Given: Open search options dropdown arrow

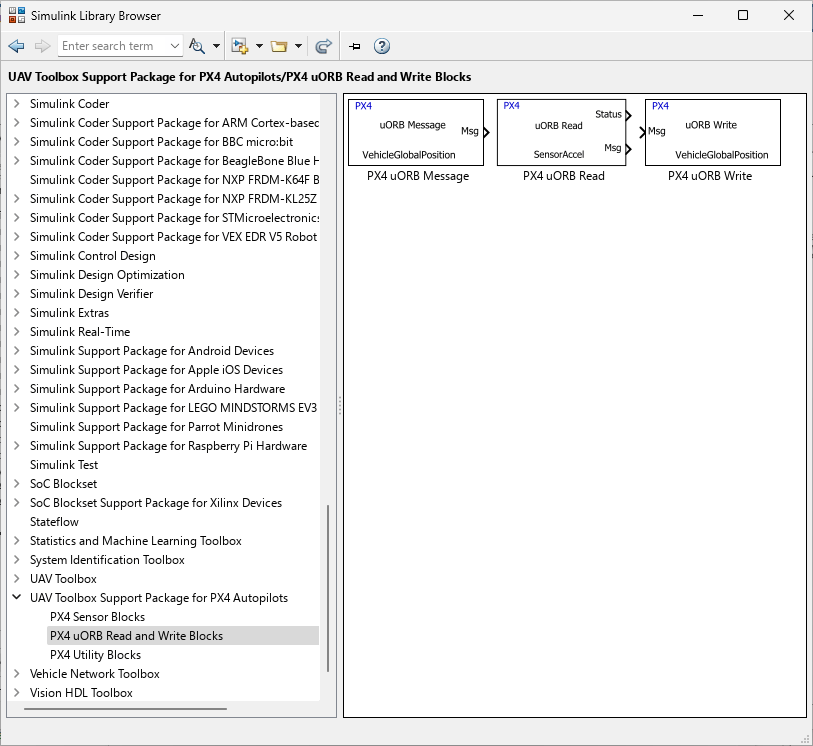Looking at the screenshot, I should pos(216,46).
